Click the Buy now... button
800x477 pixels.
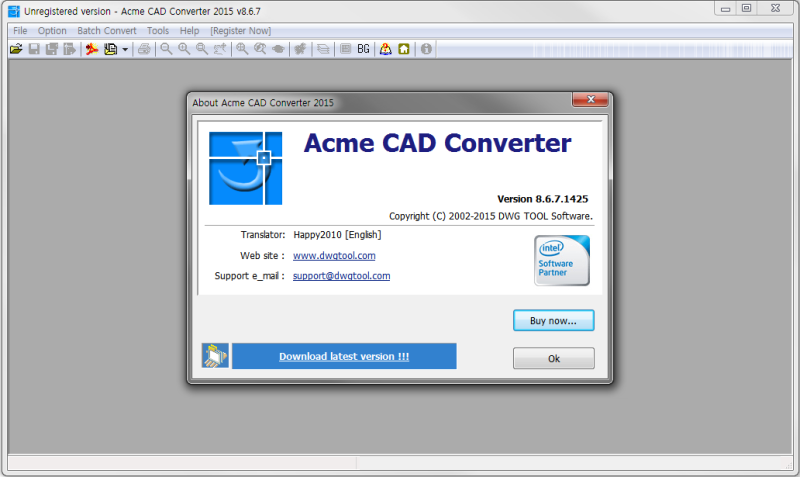[554, 320]
